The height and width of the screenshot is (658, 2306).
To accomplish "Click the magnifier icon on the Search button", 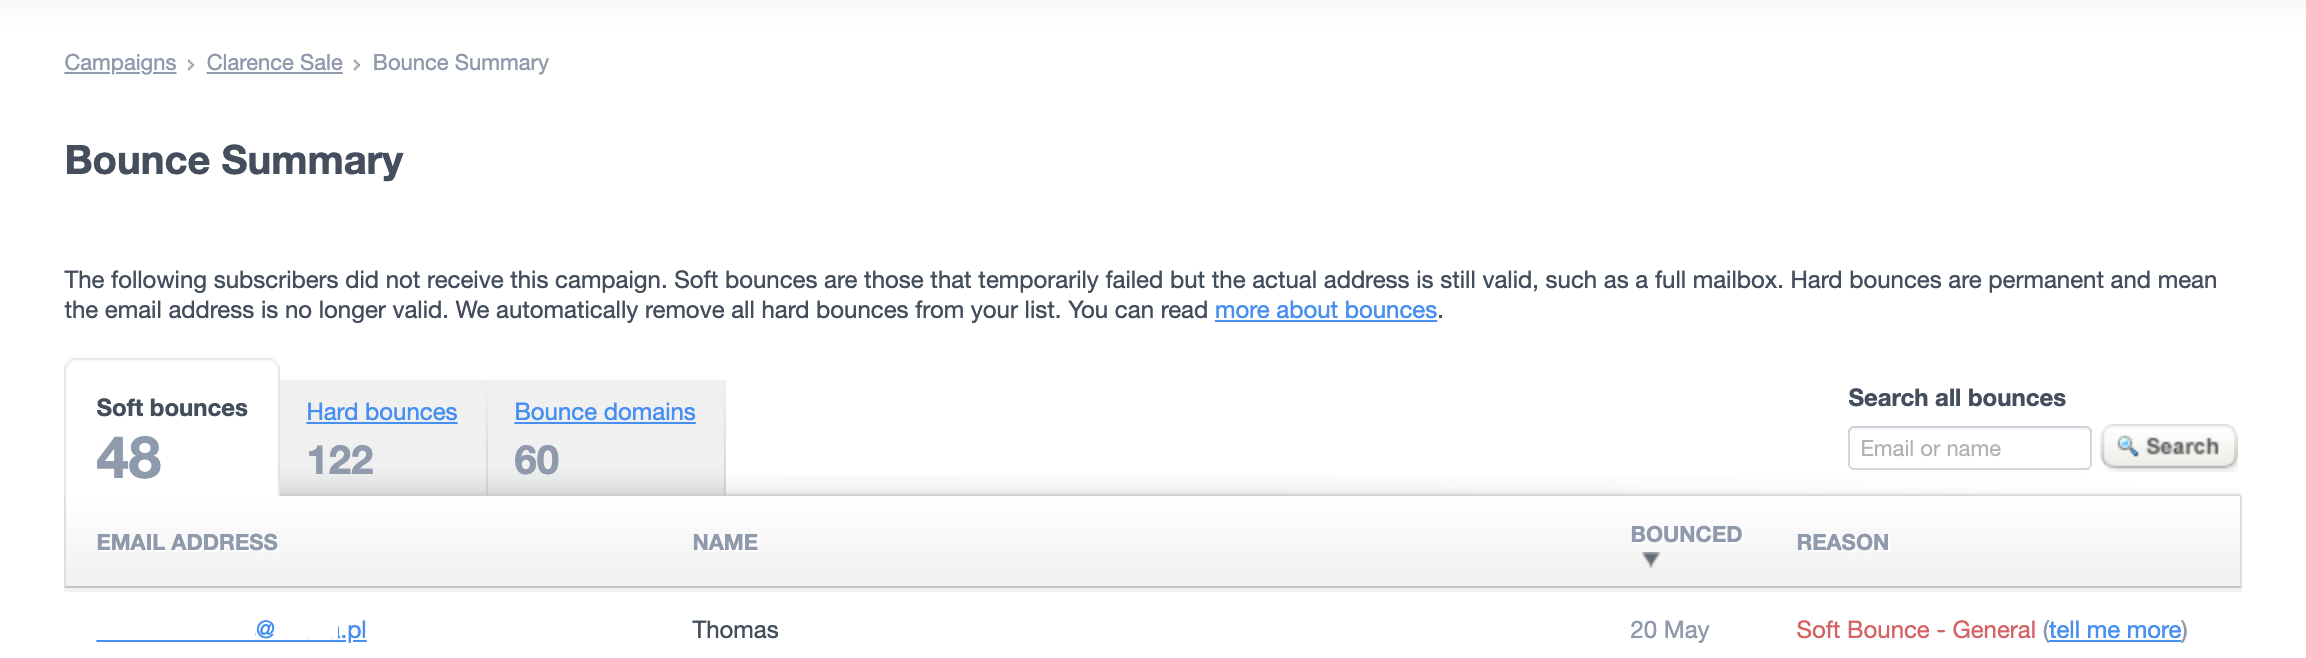I will [2127, 446].
